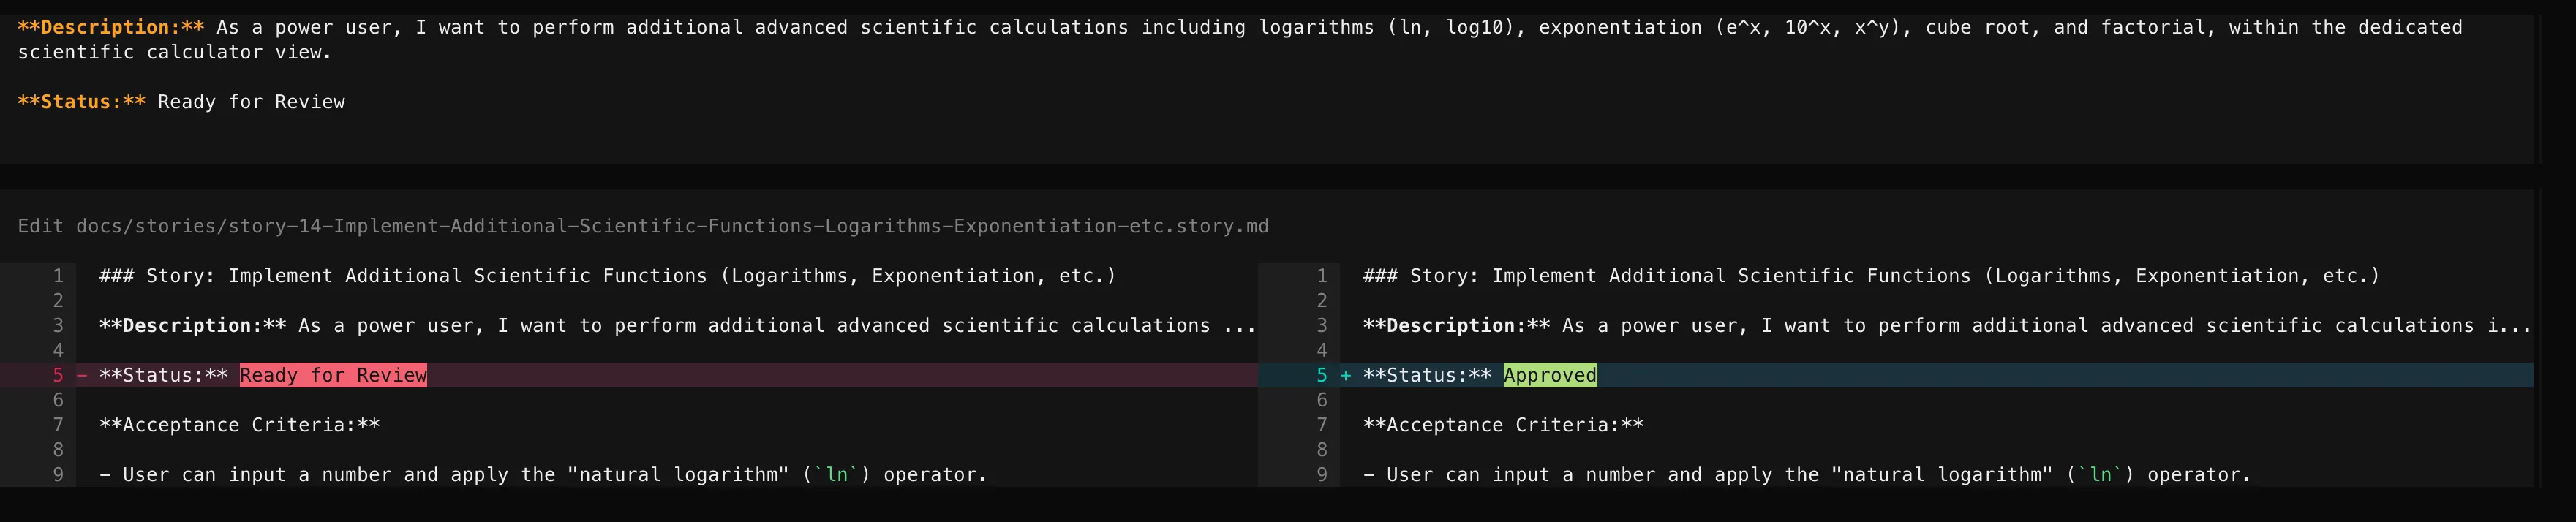This screenshot has width=2576, height=522.
Task: Click the green plus marker on added line
Action: pyautogui.click(x=1345, y=375)
